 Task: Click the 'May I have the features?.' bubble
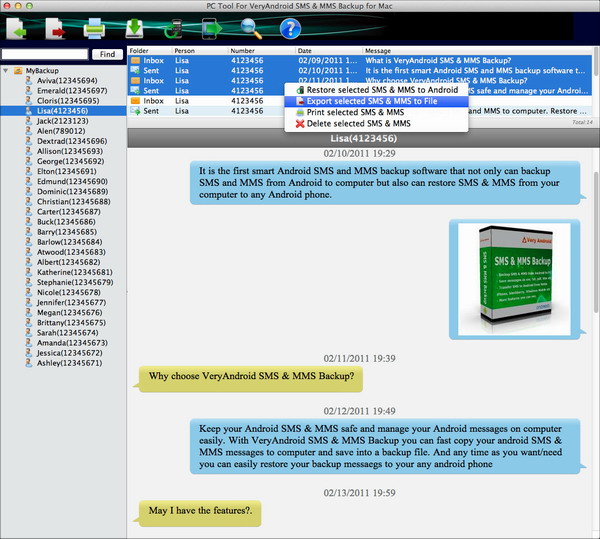coord(200,513)
